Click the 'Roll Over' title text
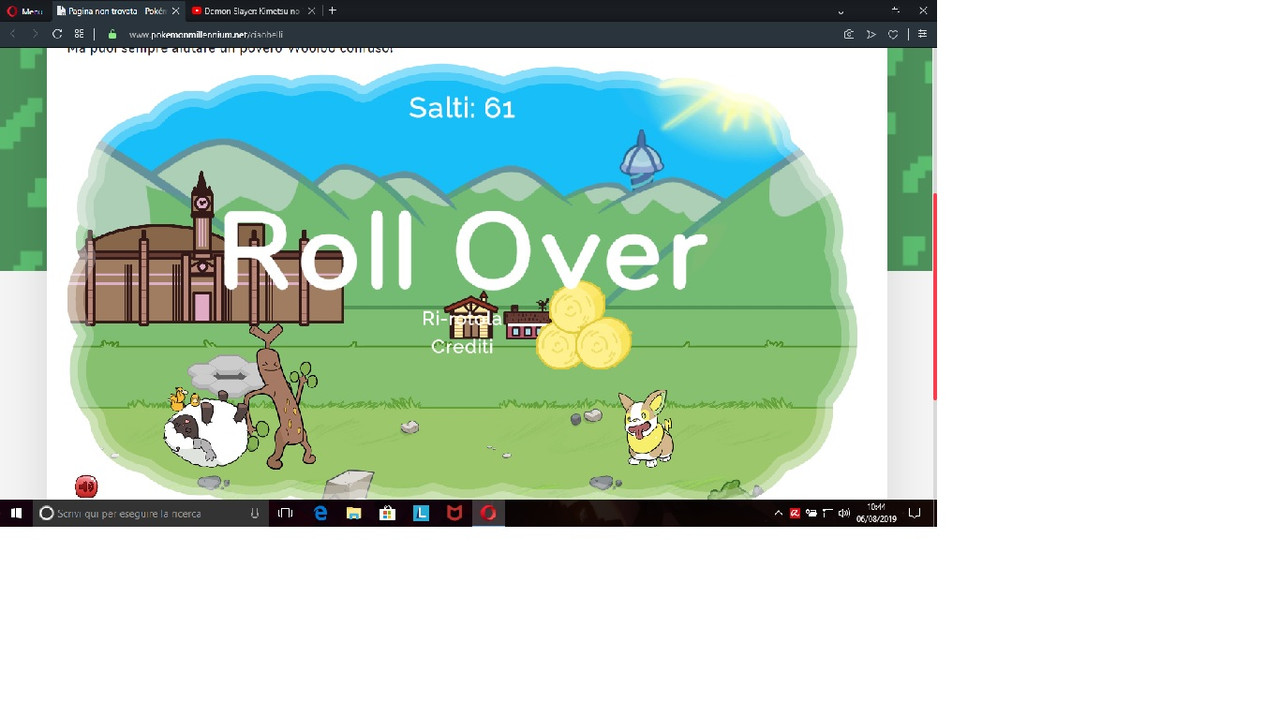Image resolution: width=1280 pixels, height=720 pixels. click(x=464, y=250)
